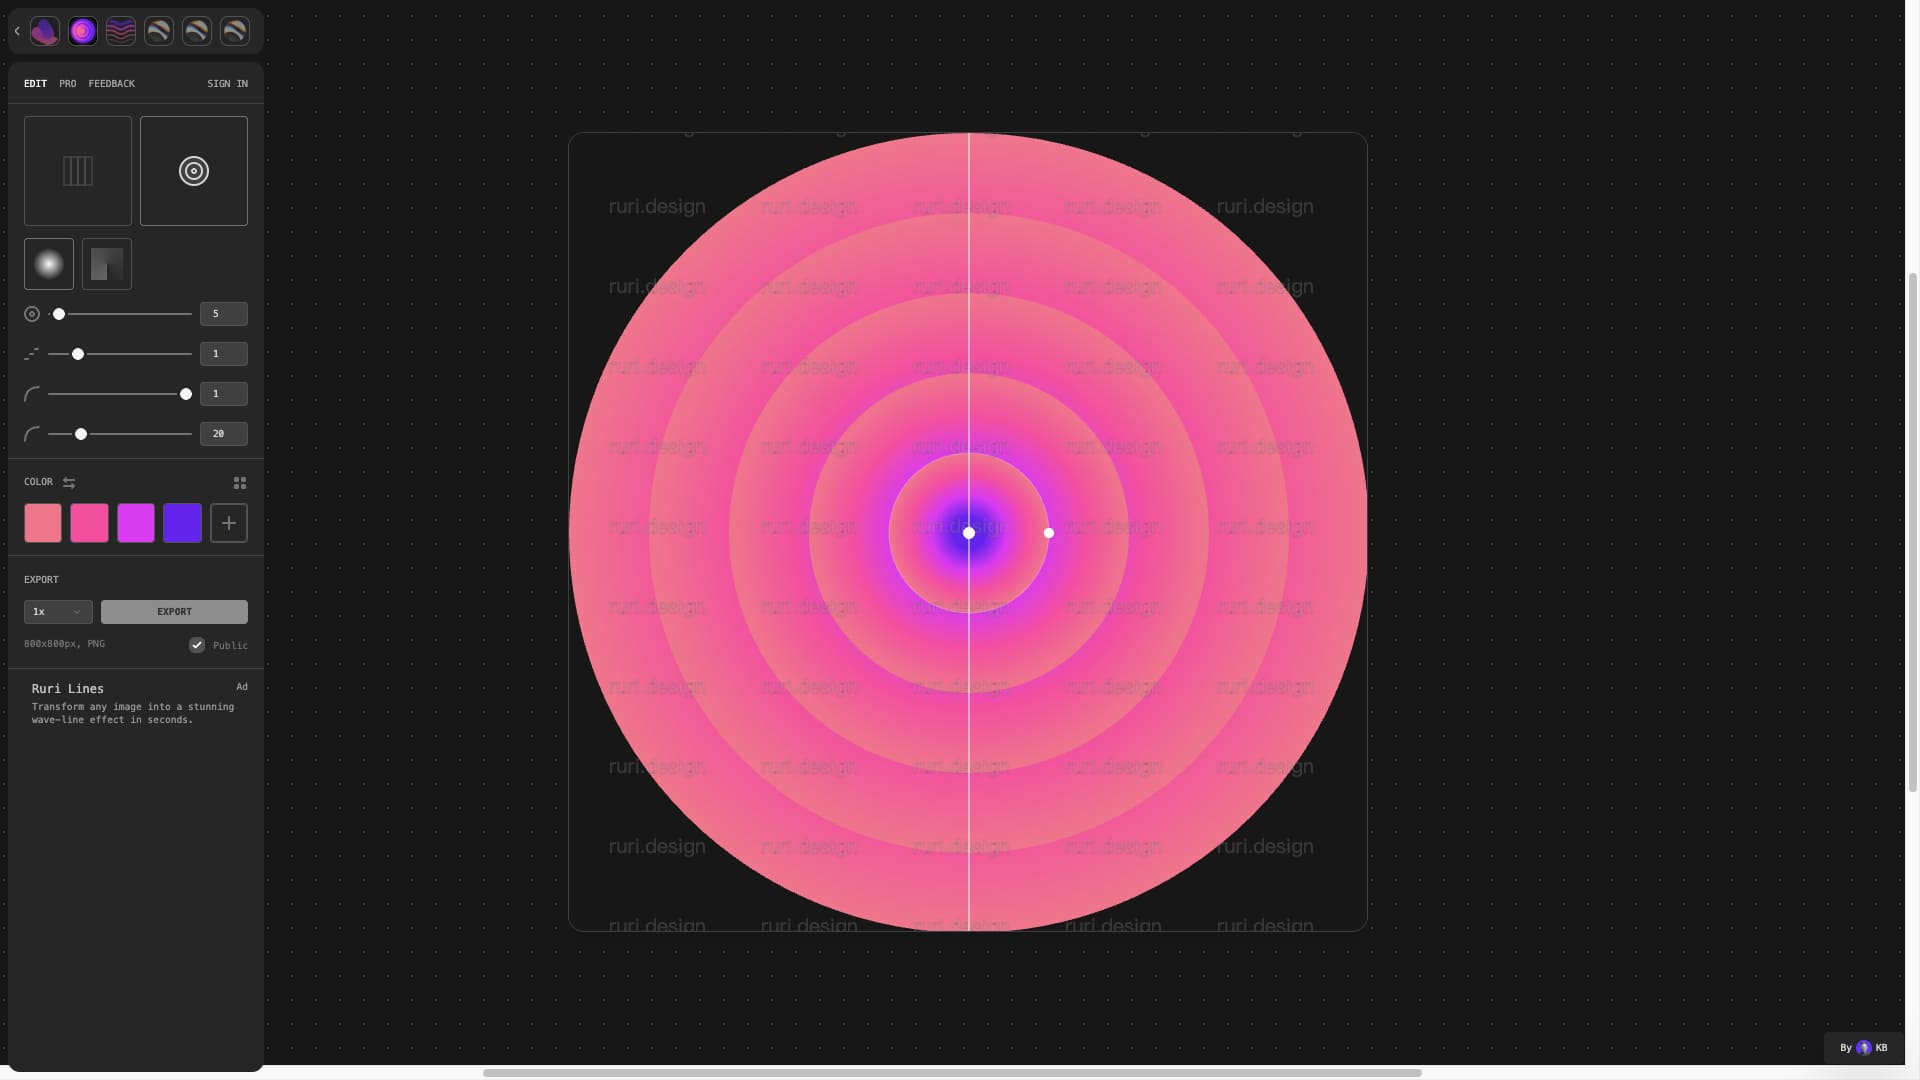Screen dimensions: 1920x1080
Task: Expand the 1x export scale dropdown
Action: 58,612
